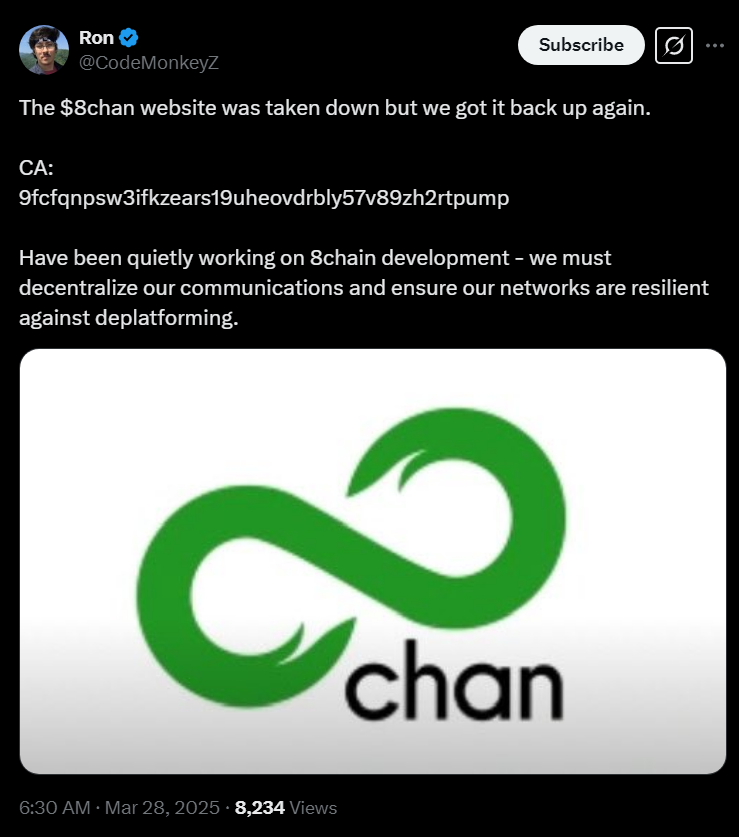Subscribe to Ron's account
This screenshot has height=837, width=739.
pyautogui.click(x=581, y=45)
